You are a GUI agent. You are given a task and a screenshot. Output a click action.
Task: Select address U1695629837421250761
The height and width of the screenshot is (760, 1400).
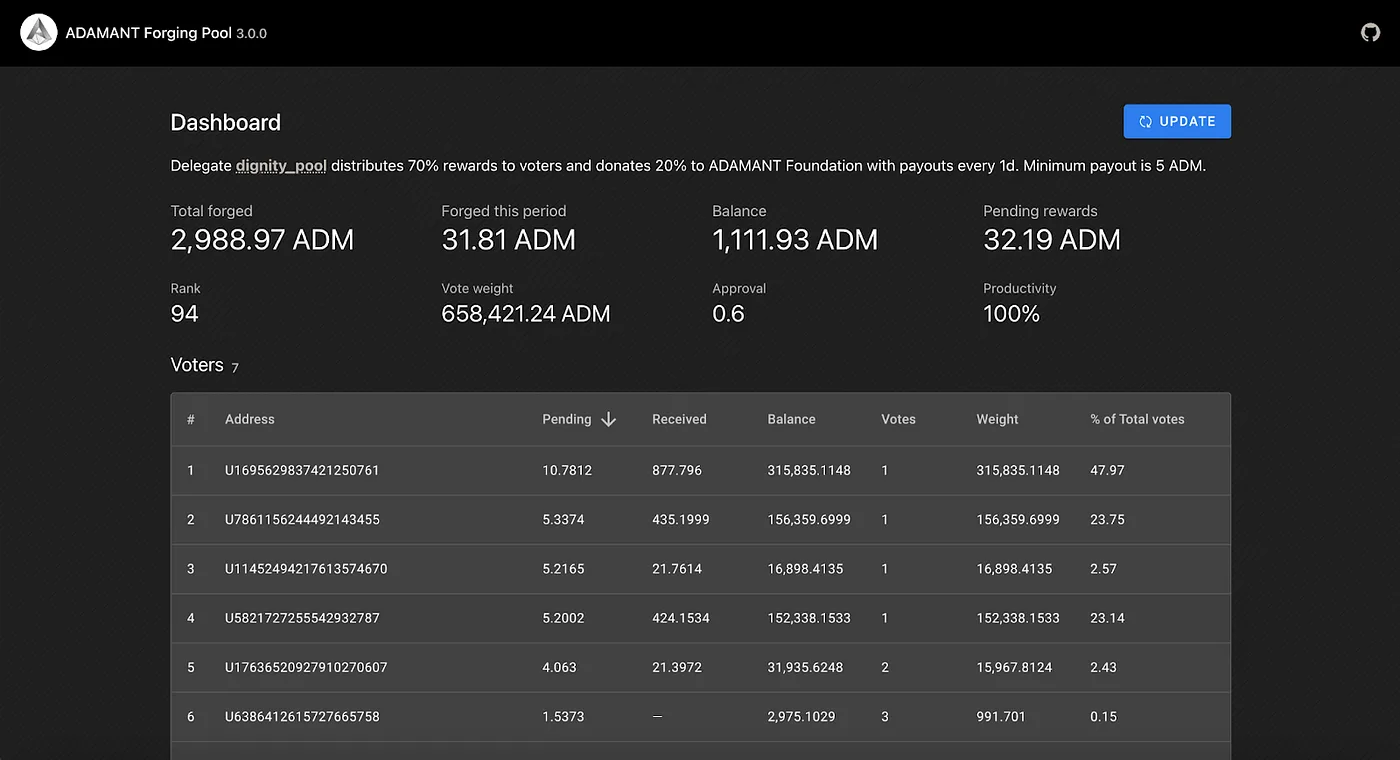tap(302, 470)
